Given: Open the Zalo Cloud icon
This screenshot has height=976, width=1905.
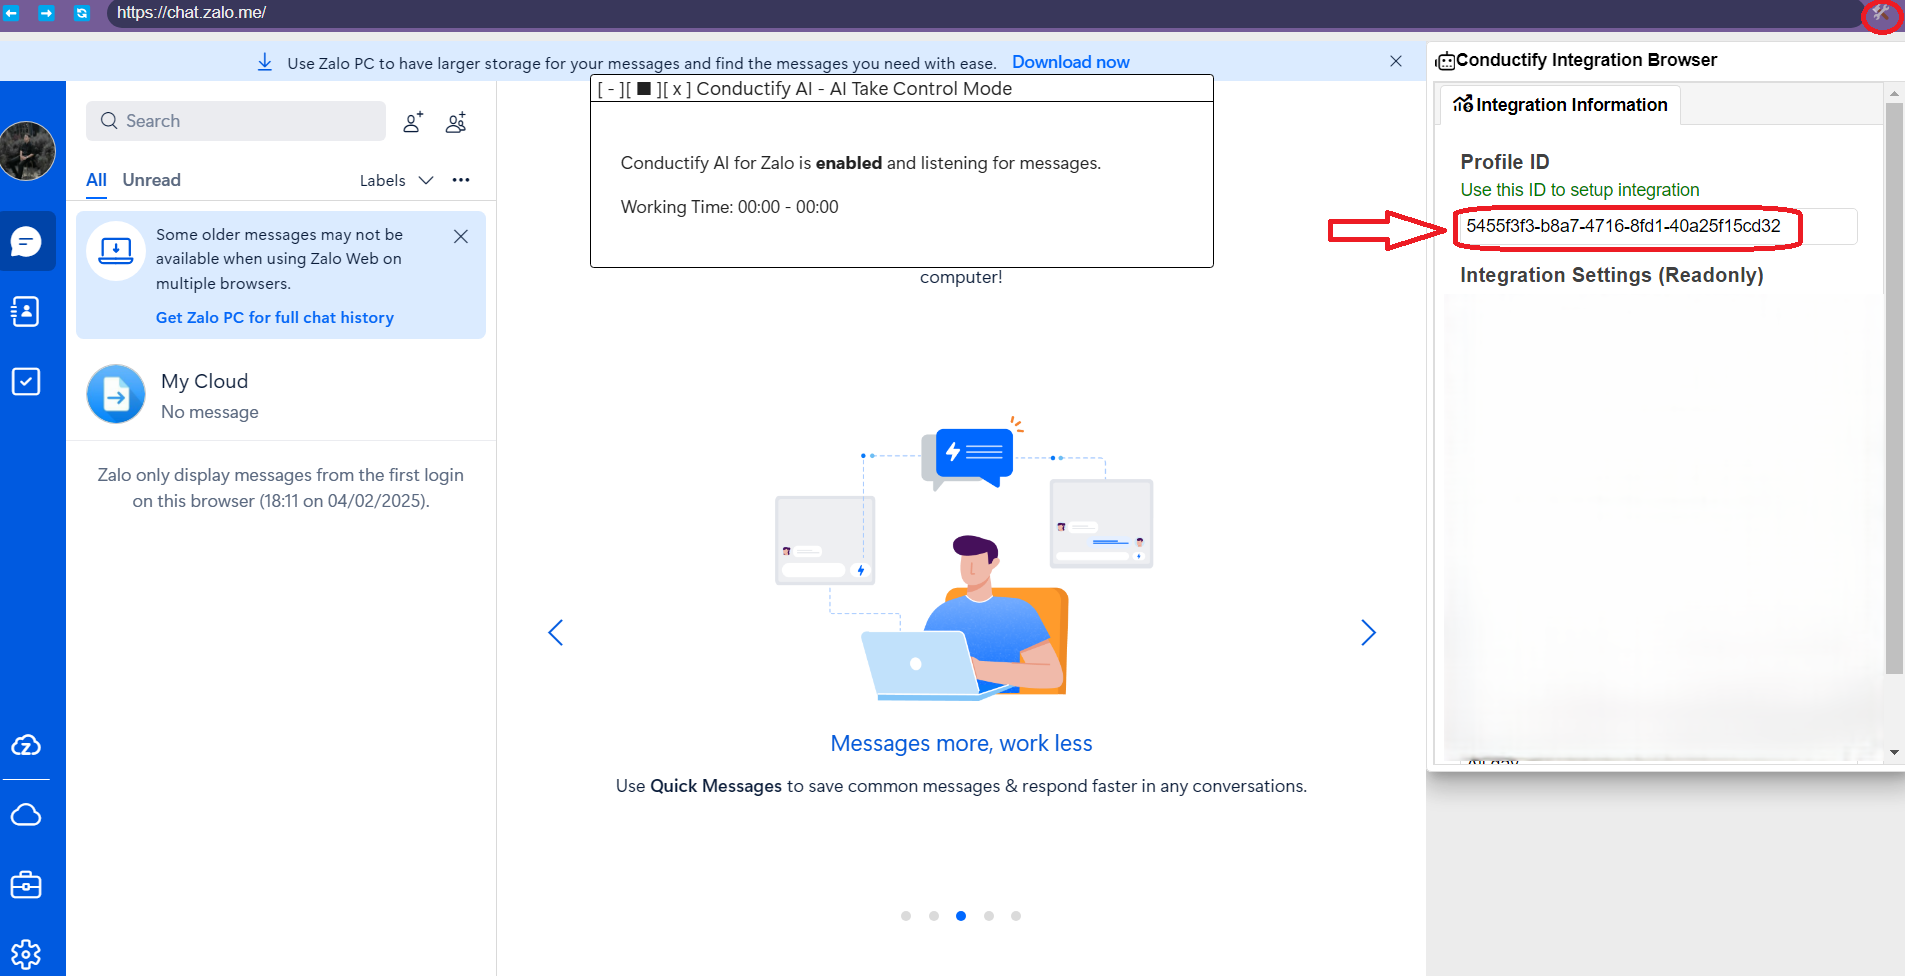Looking at the screenshot, I should point(28,744).
